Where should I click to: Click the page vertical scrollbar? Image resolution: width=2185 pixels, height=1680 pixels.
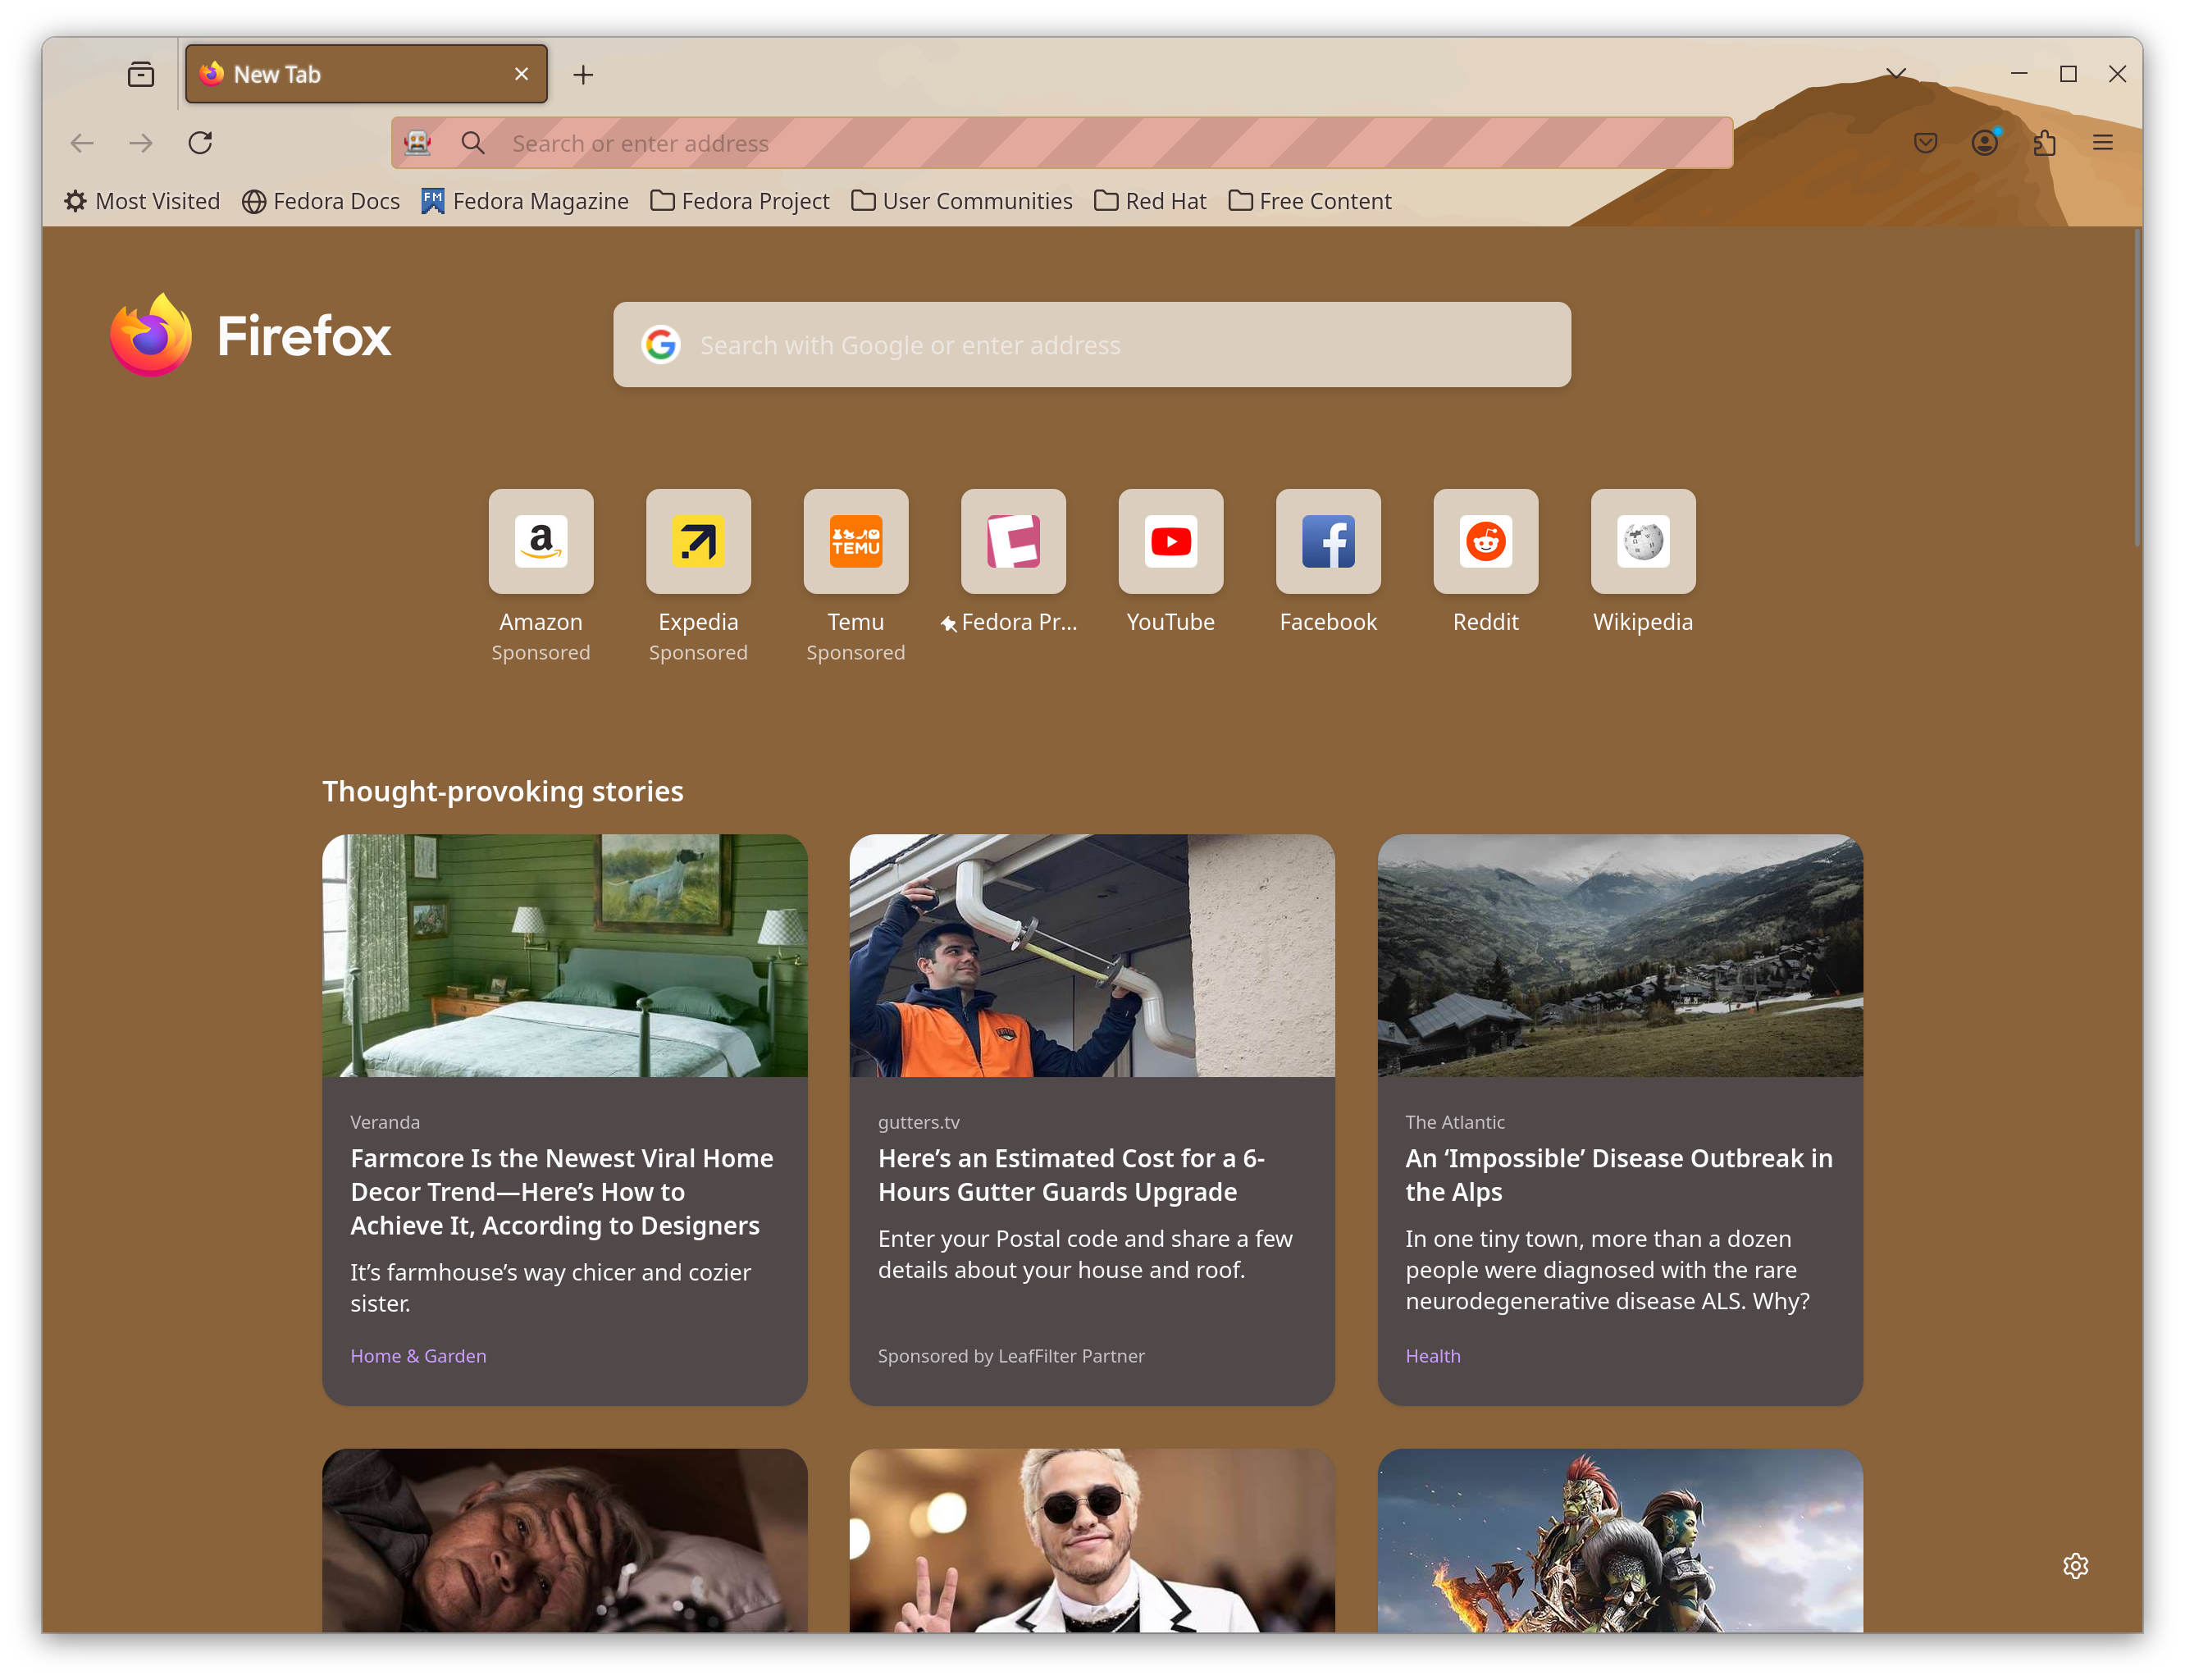pyautogui.click(x=2136, y=390)
